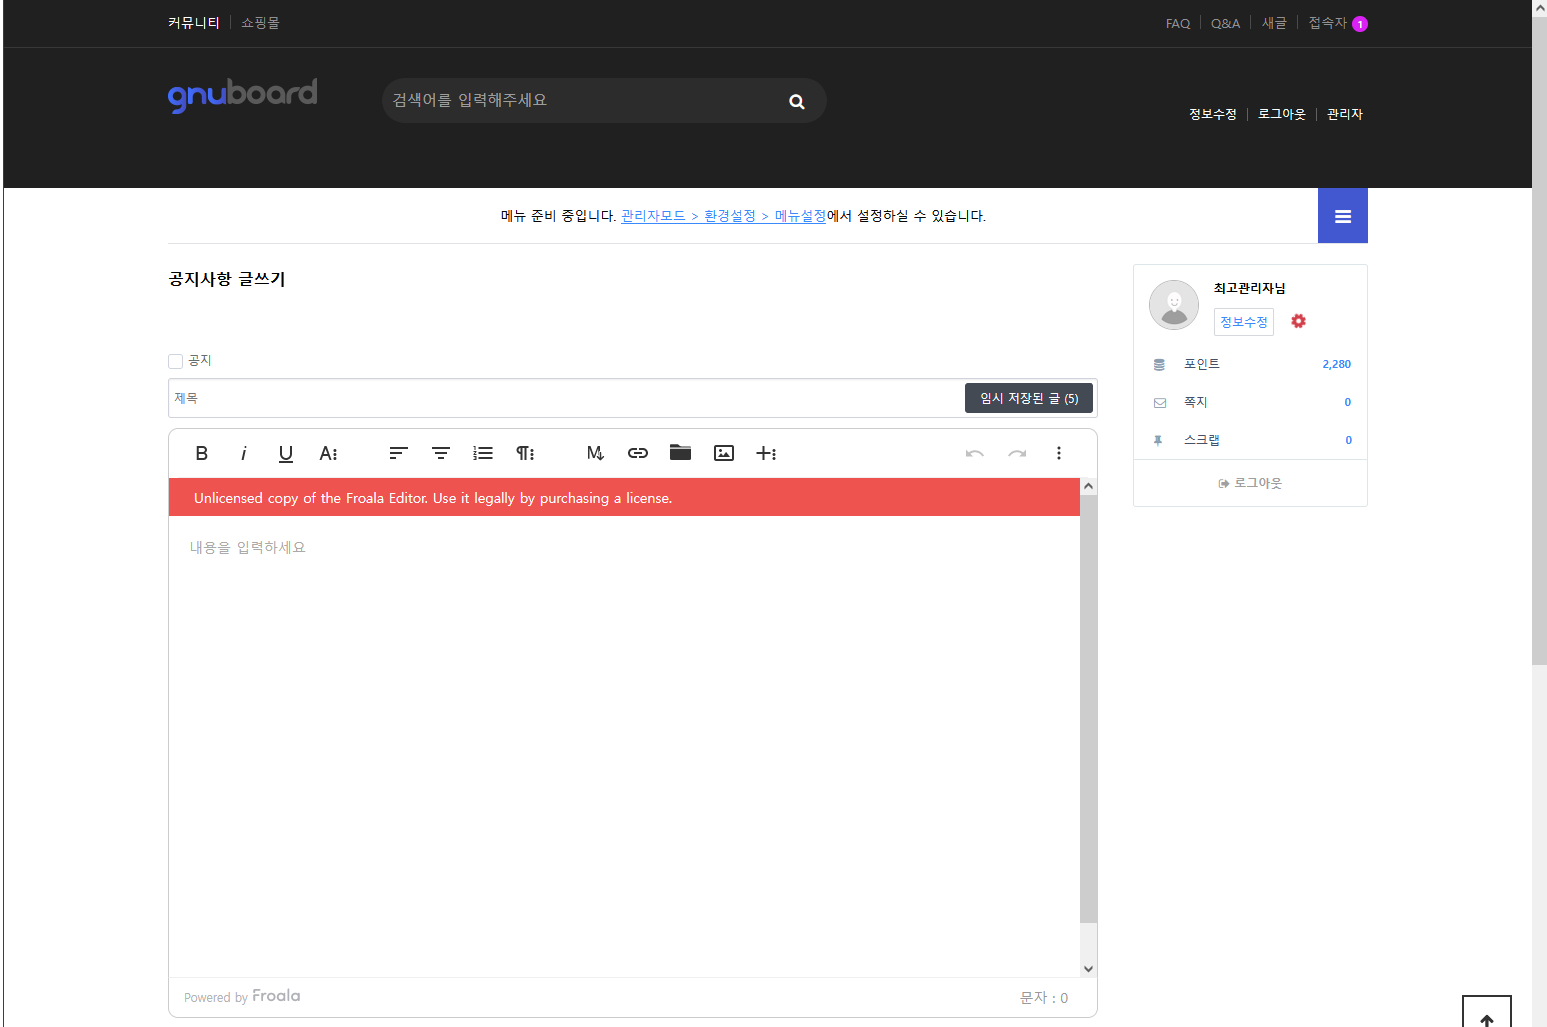Apply italic formatting in editor
The image size is (1547, 1027).
243,453
